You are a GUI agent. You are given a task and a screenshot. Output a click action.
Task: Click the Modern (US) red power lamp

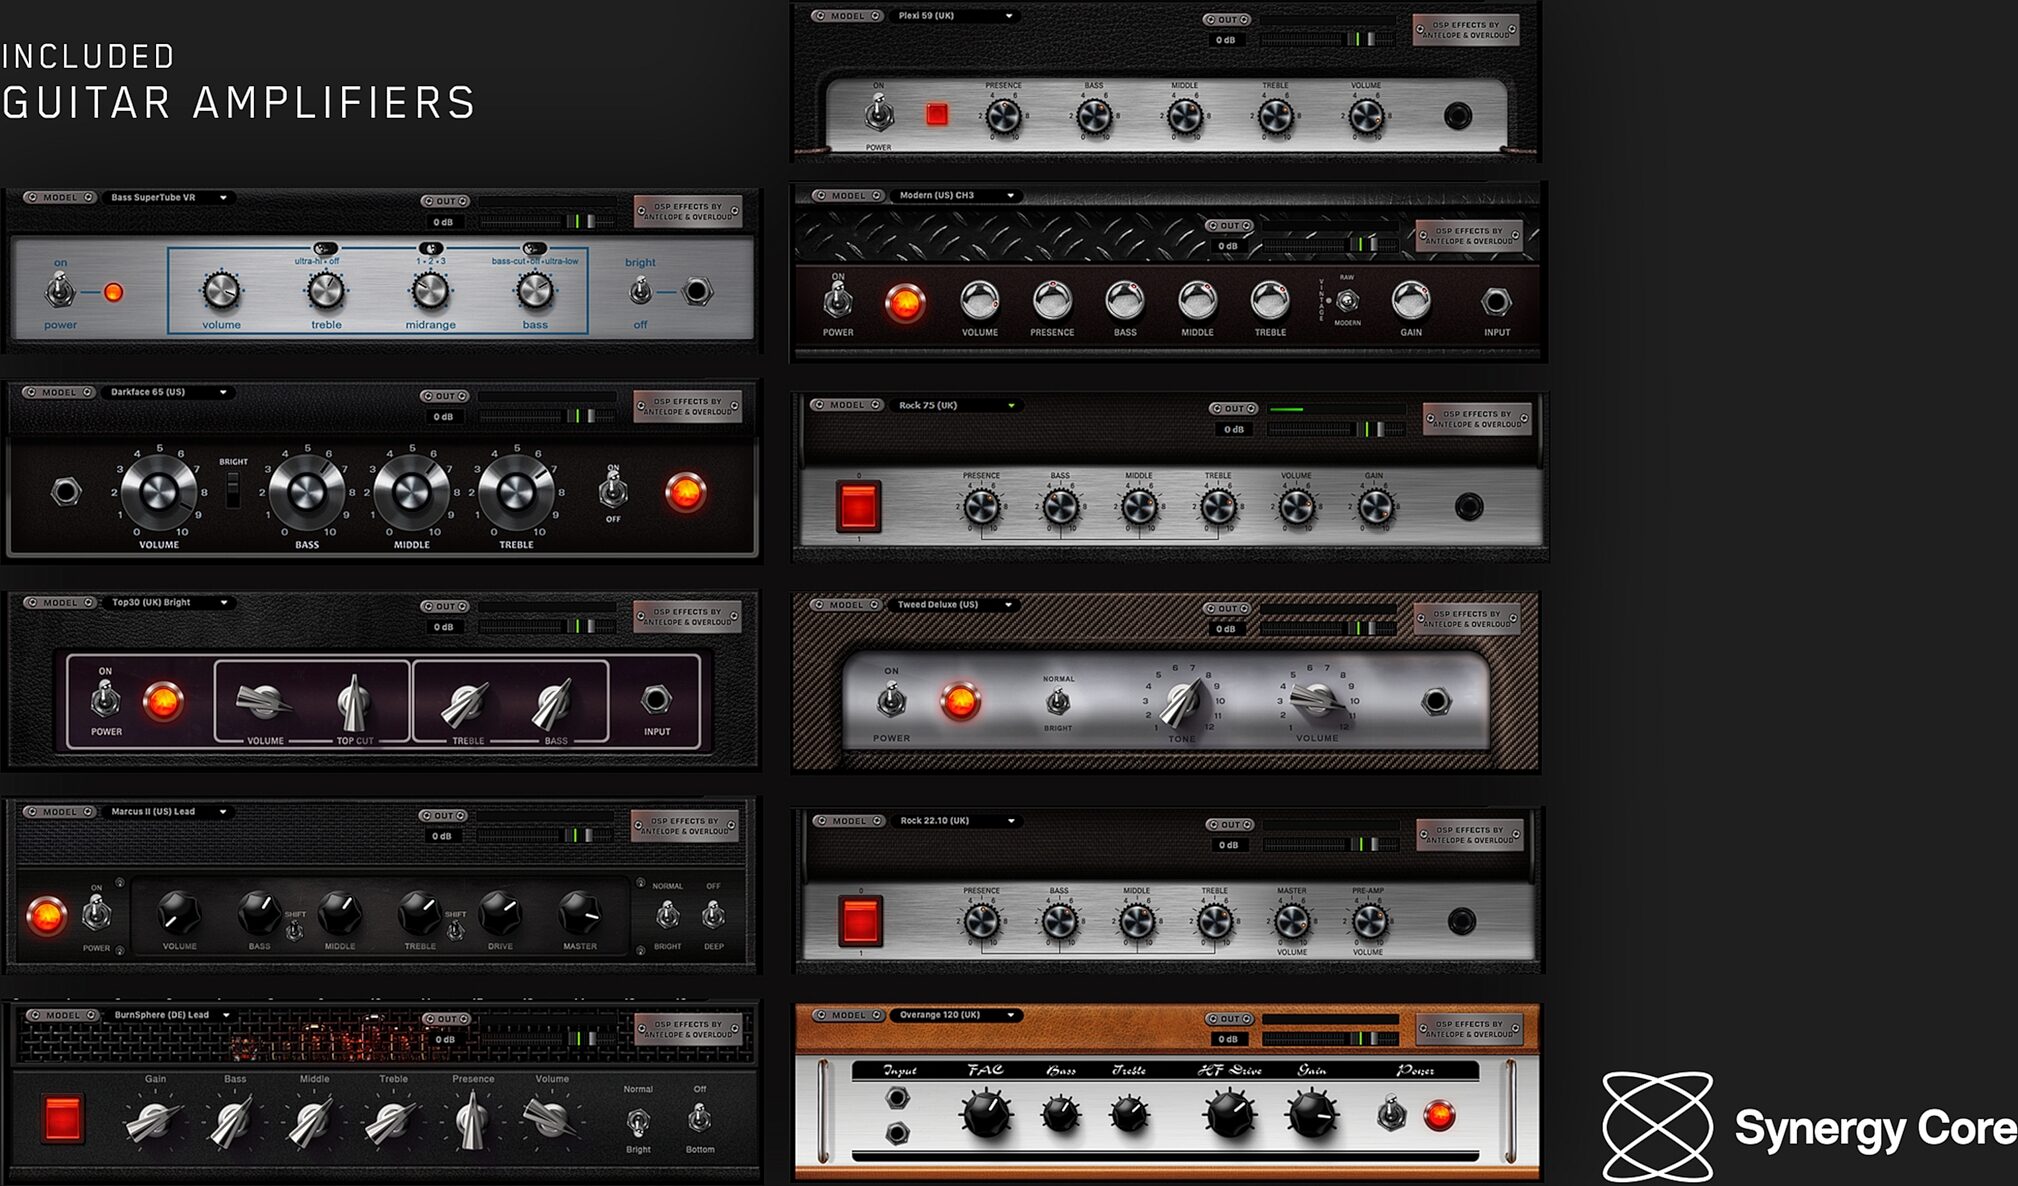point(904,302)
